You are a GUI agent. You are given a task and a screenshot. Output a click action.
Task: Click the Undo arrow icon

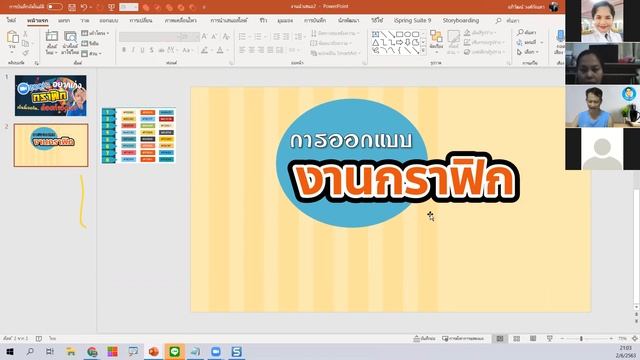point(84,7)
